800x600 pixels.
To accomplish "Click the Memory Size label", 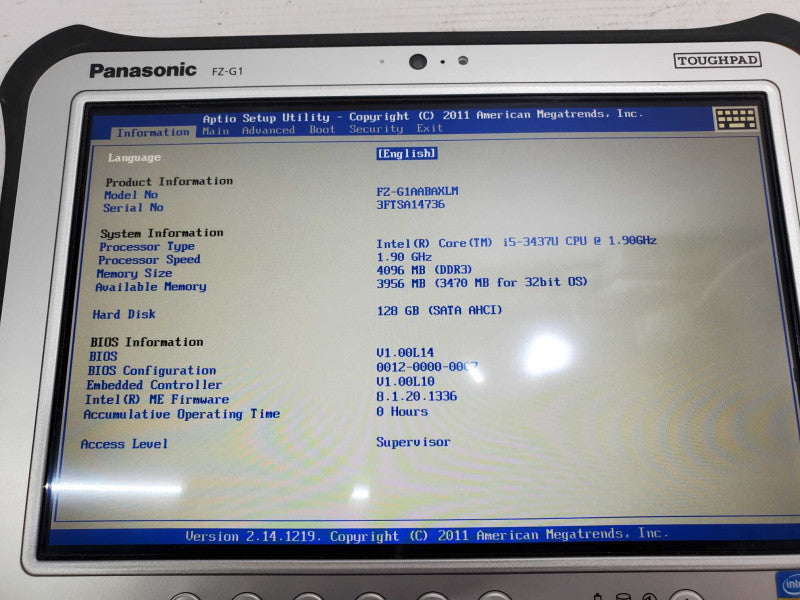I will (134, 273).
